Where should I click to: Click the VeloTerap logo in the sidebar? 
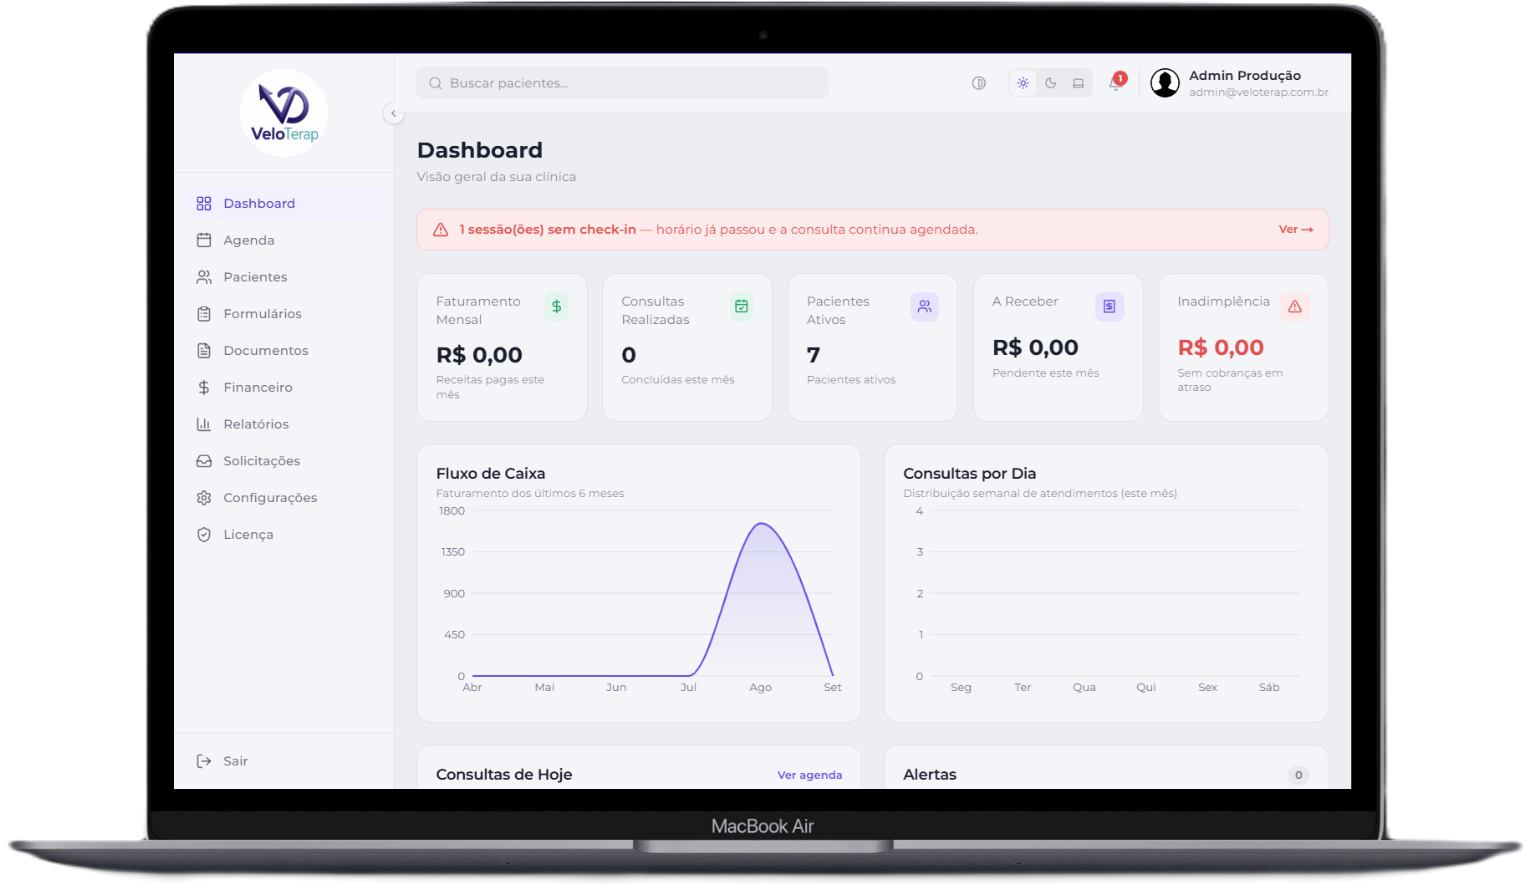click(x=284, y=113)
